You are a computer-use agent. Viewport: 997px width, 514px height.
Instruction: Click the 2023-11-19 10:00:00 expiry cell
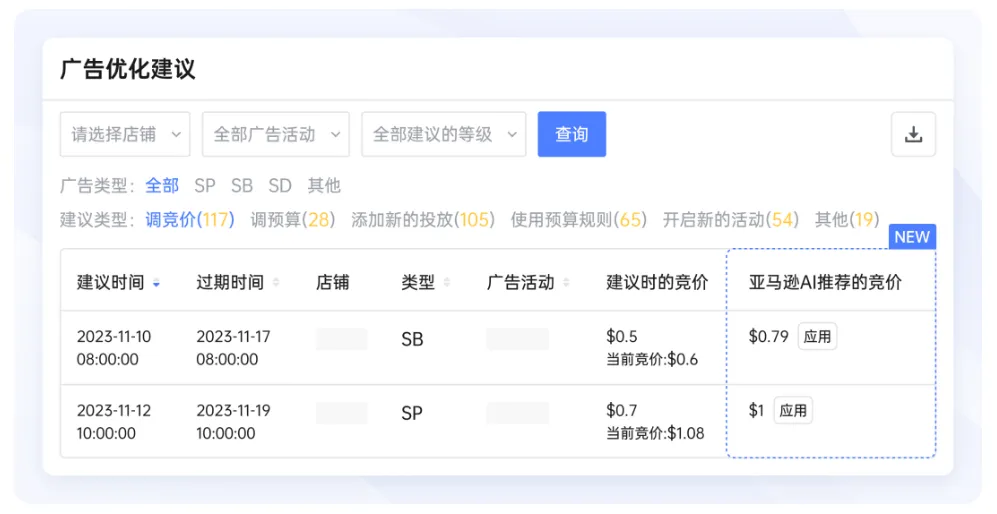(233, 422)
